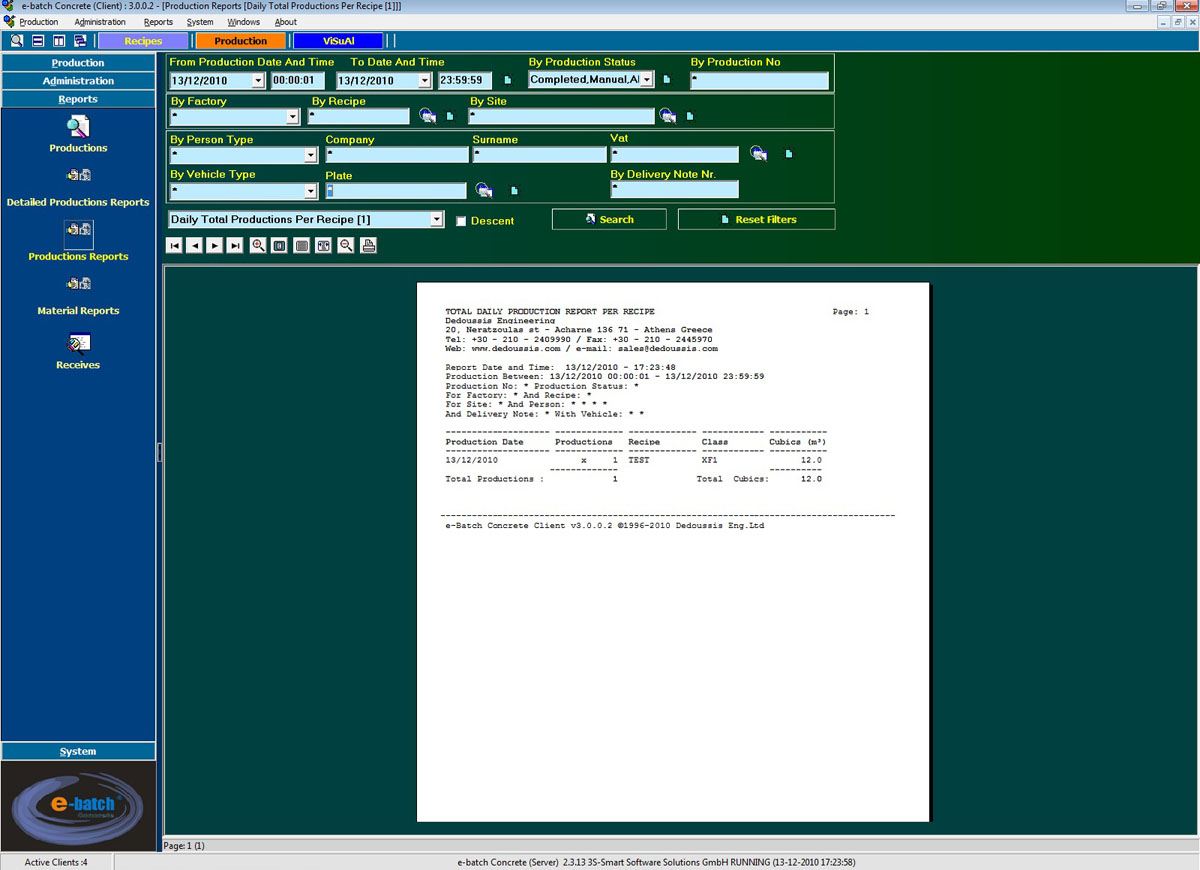1200x870 pixels.
Task: Open the Productions sidebar icon
Action: coord(78,127)
